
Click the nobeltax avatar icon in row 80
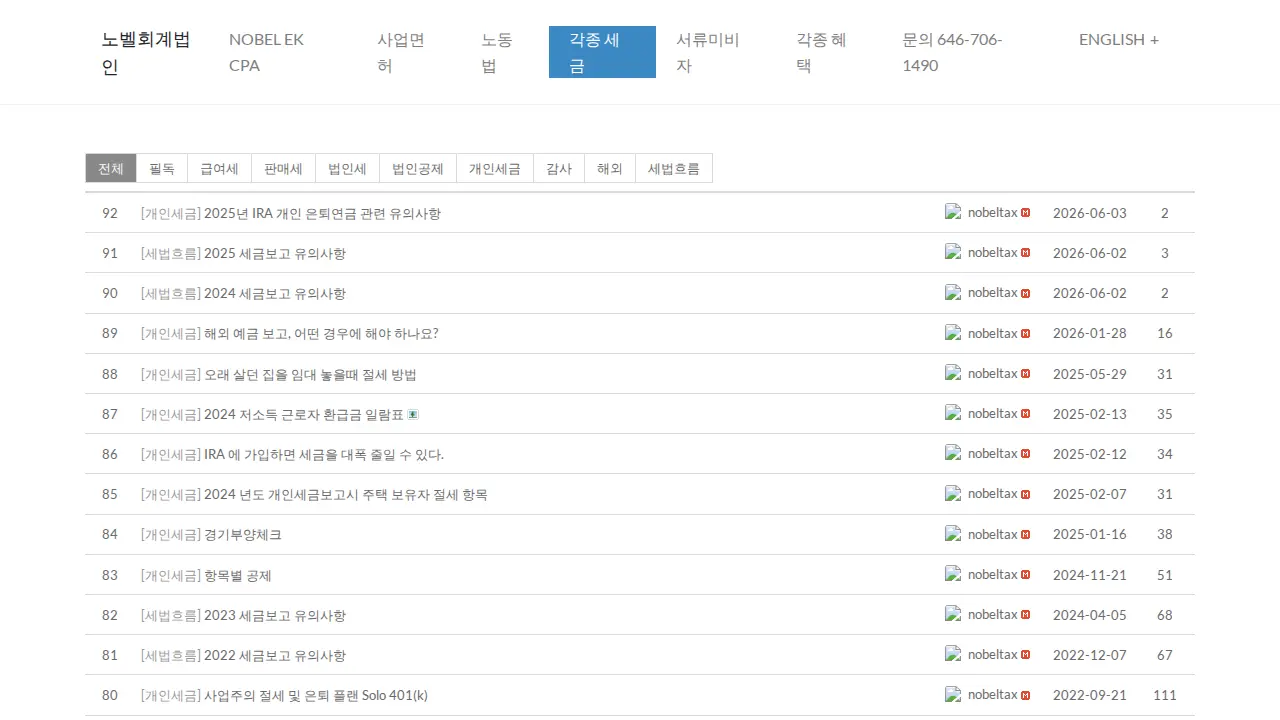(953, 694)
